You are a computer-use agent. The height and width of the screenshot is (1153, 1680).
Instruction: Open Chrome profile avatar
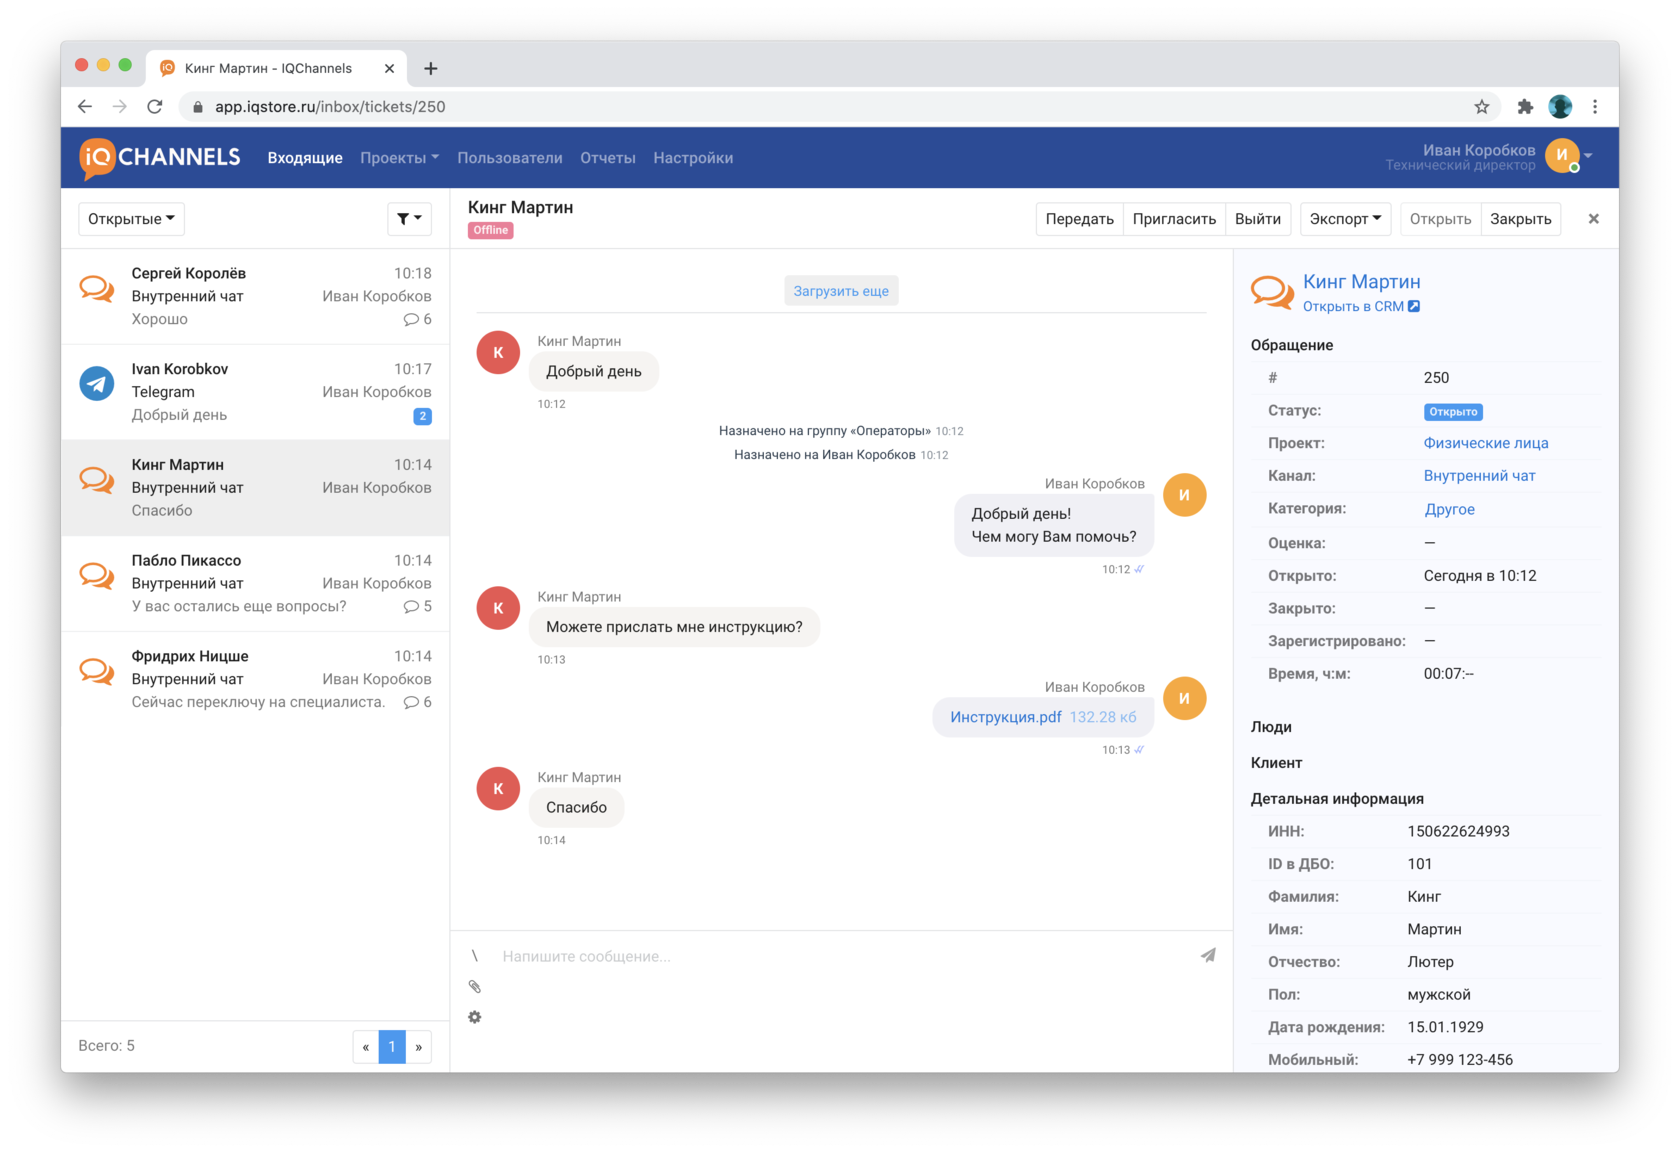tap(1560, 107)
